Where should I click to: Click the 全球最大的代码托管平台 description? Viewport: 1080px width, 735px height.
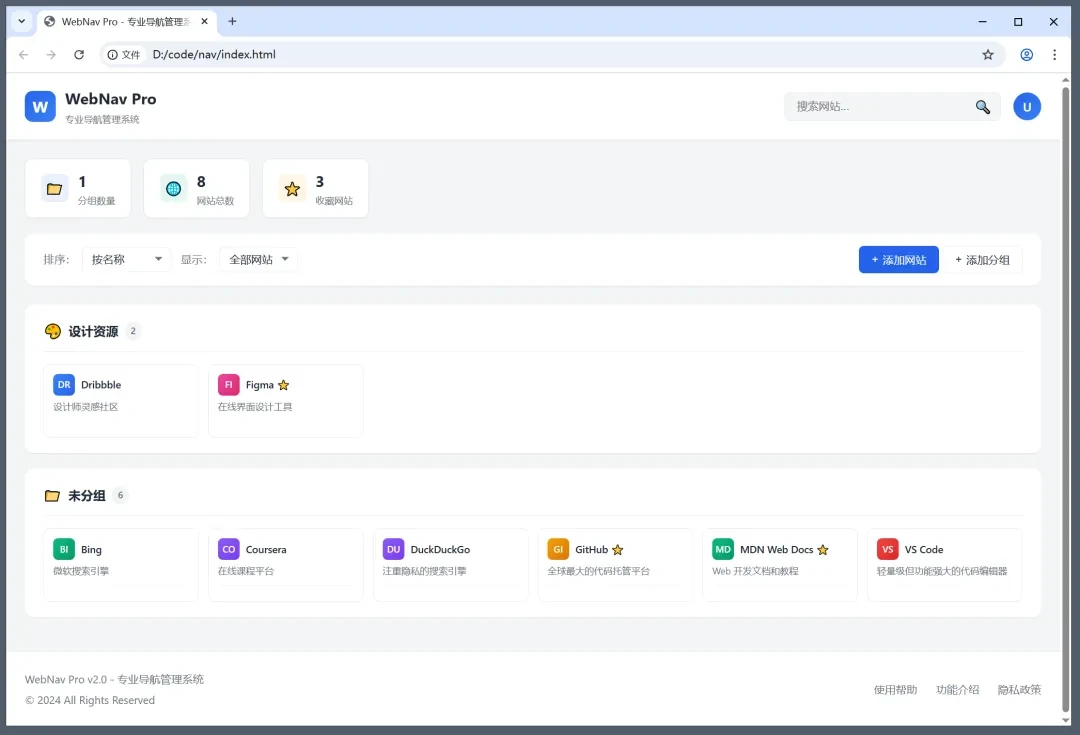599,571
